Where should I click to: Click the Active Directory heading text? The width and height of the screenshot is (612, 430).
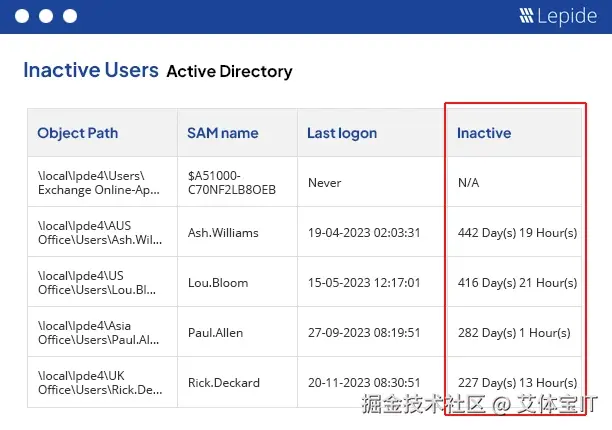pyautogui.click(x=230, y=71)
